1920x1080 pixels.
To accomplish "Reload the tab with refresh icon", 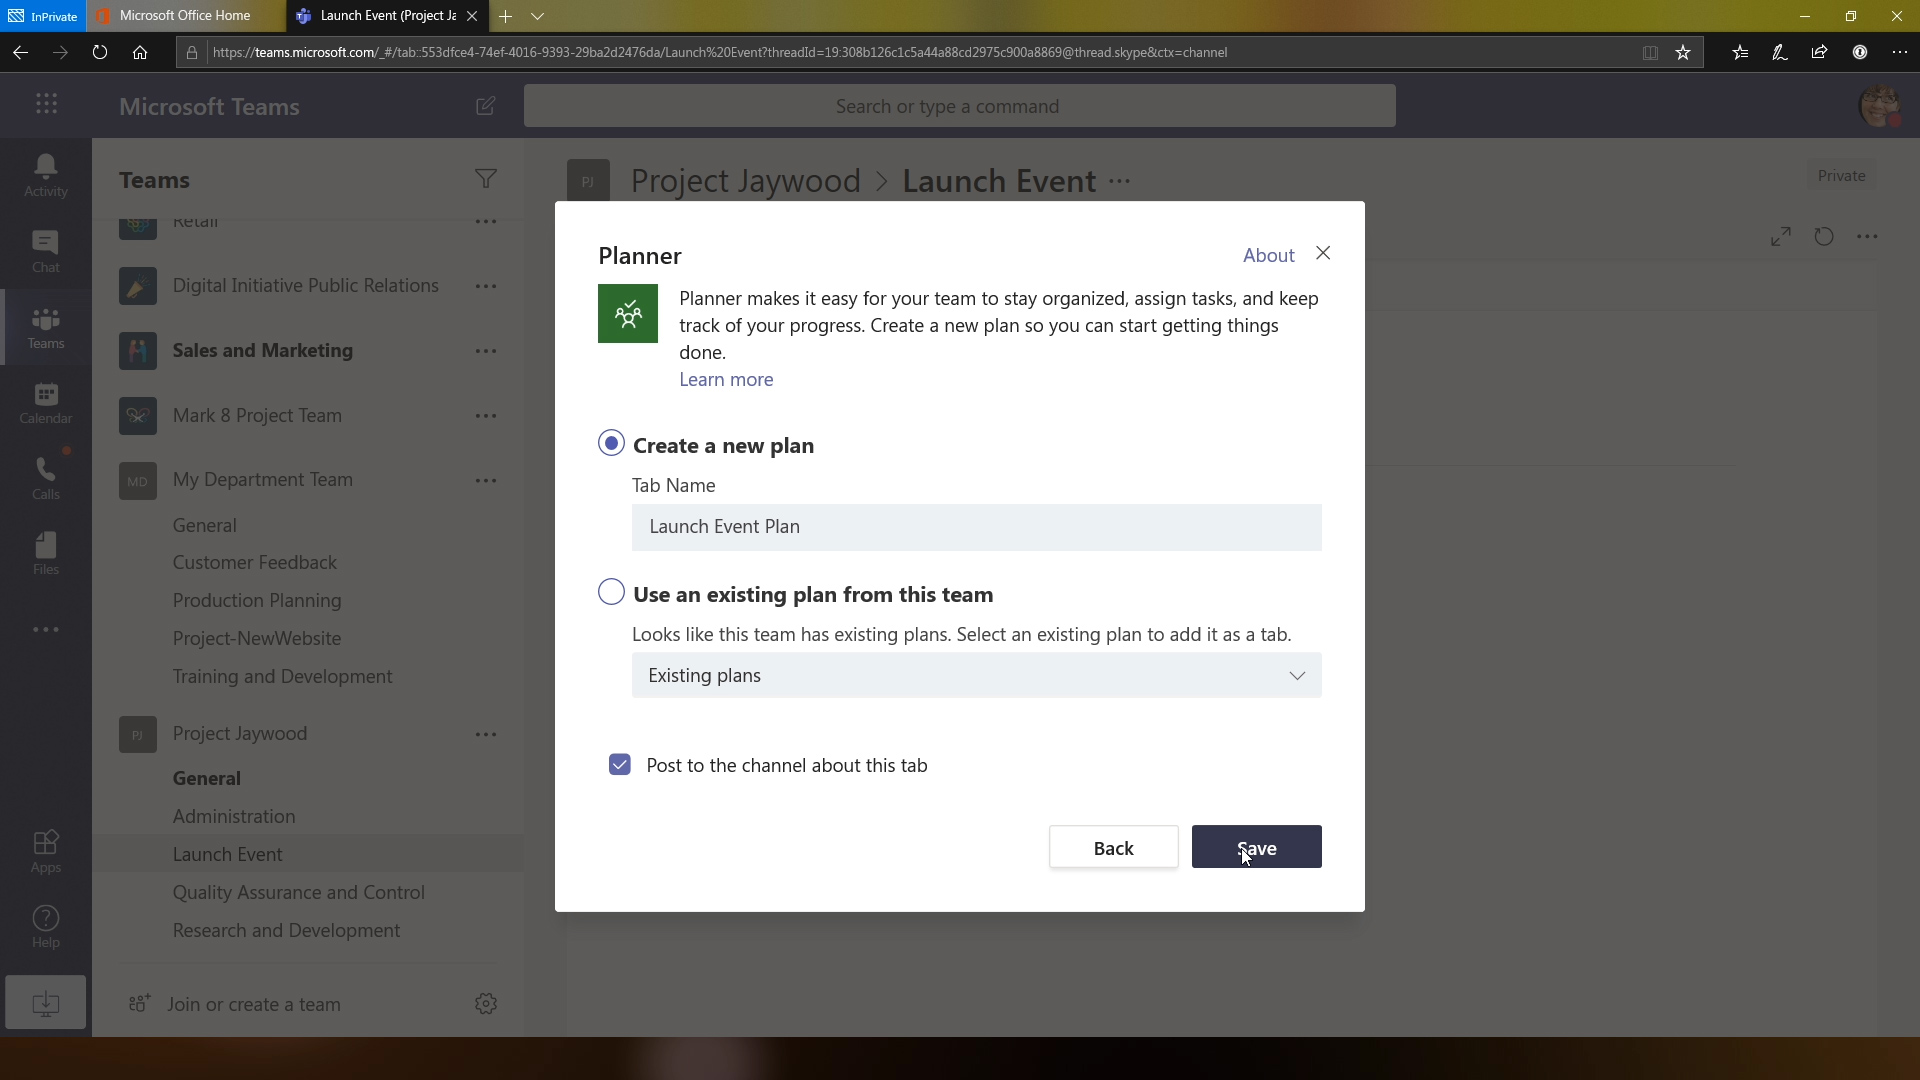I will point(1824,237).
